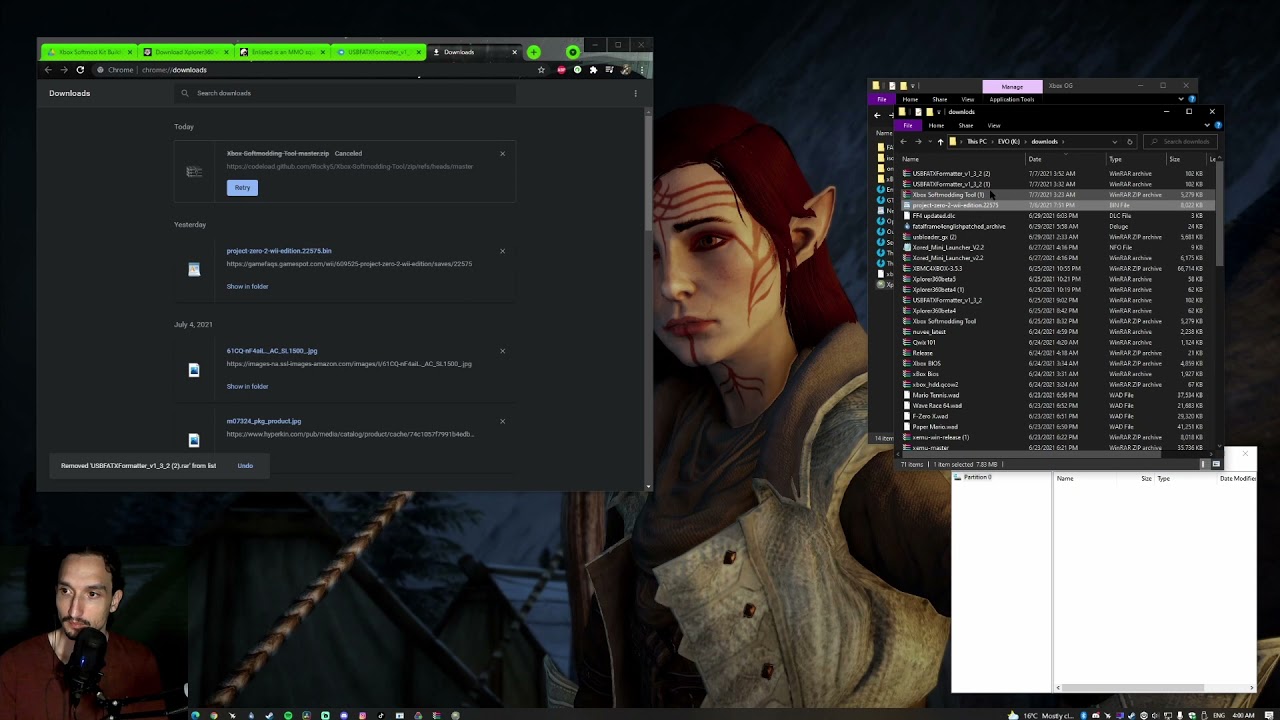Refresh the downloads folder view
Image resolution: width=1280 pixels, height=720 pixels.
(x=1129, y=141)
